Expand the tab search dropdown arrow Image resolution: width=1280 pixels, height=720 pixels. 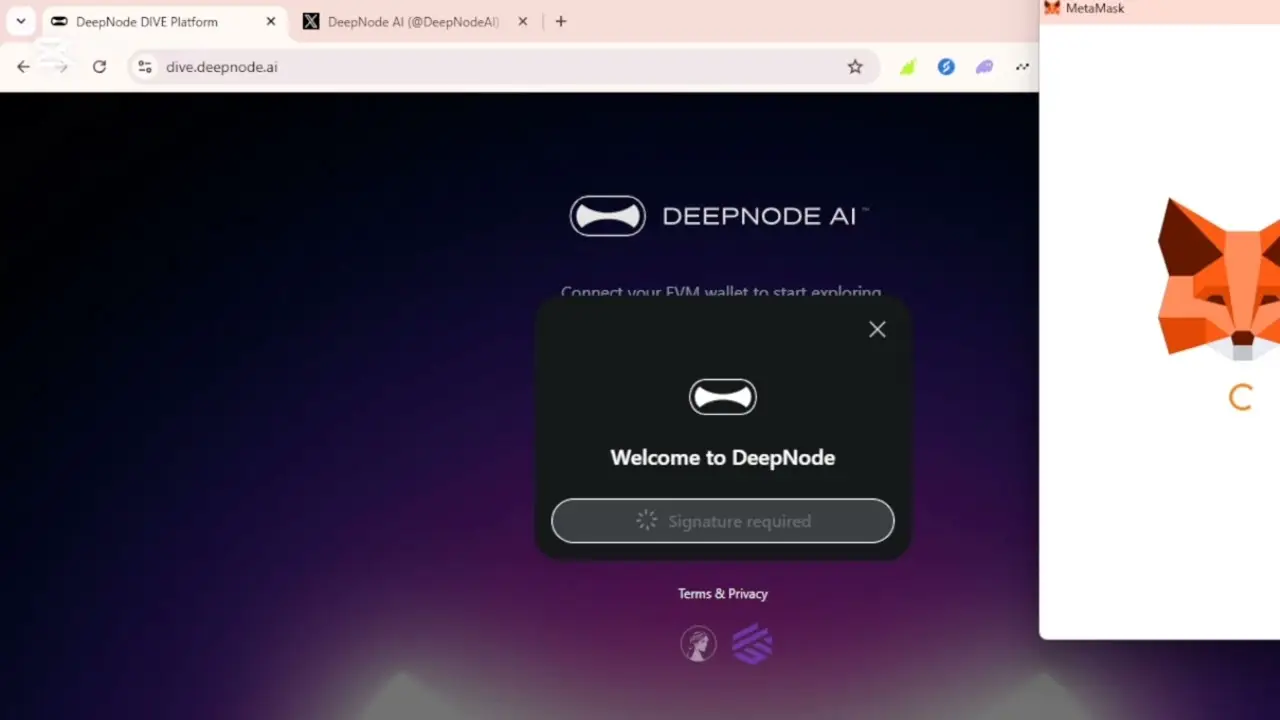20,21
